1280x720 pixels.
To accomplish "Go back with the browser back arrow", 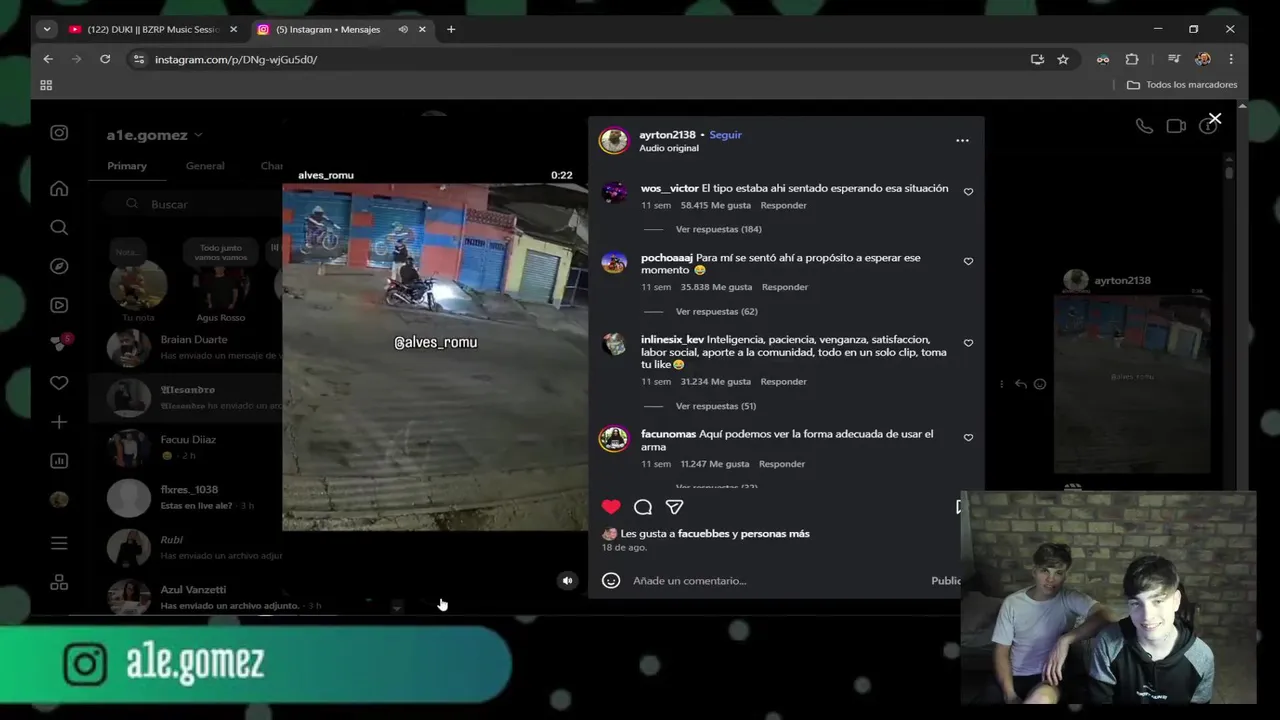I will 48,59.
